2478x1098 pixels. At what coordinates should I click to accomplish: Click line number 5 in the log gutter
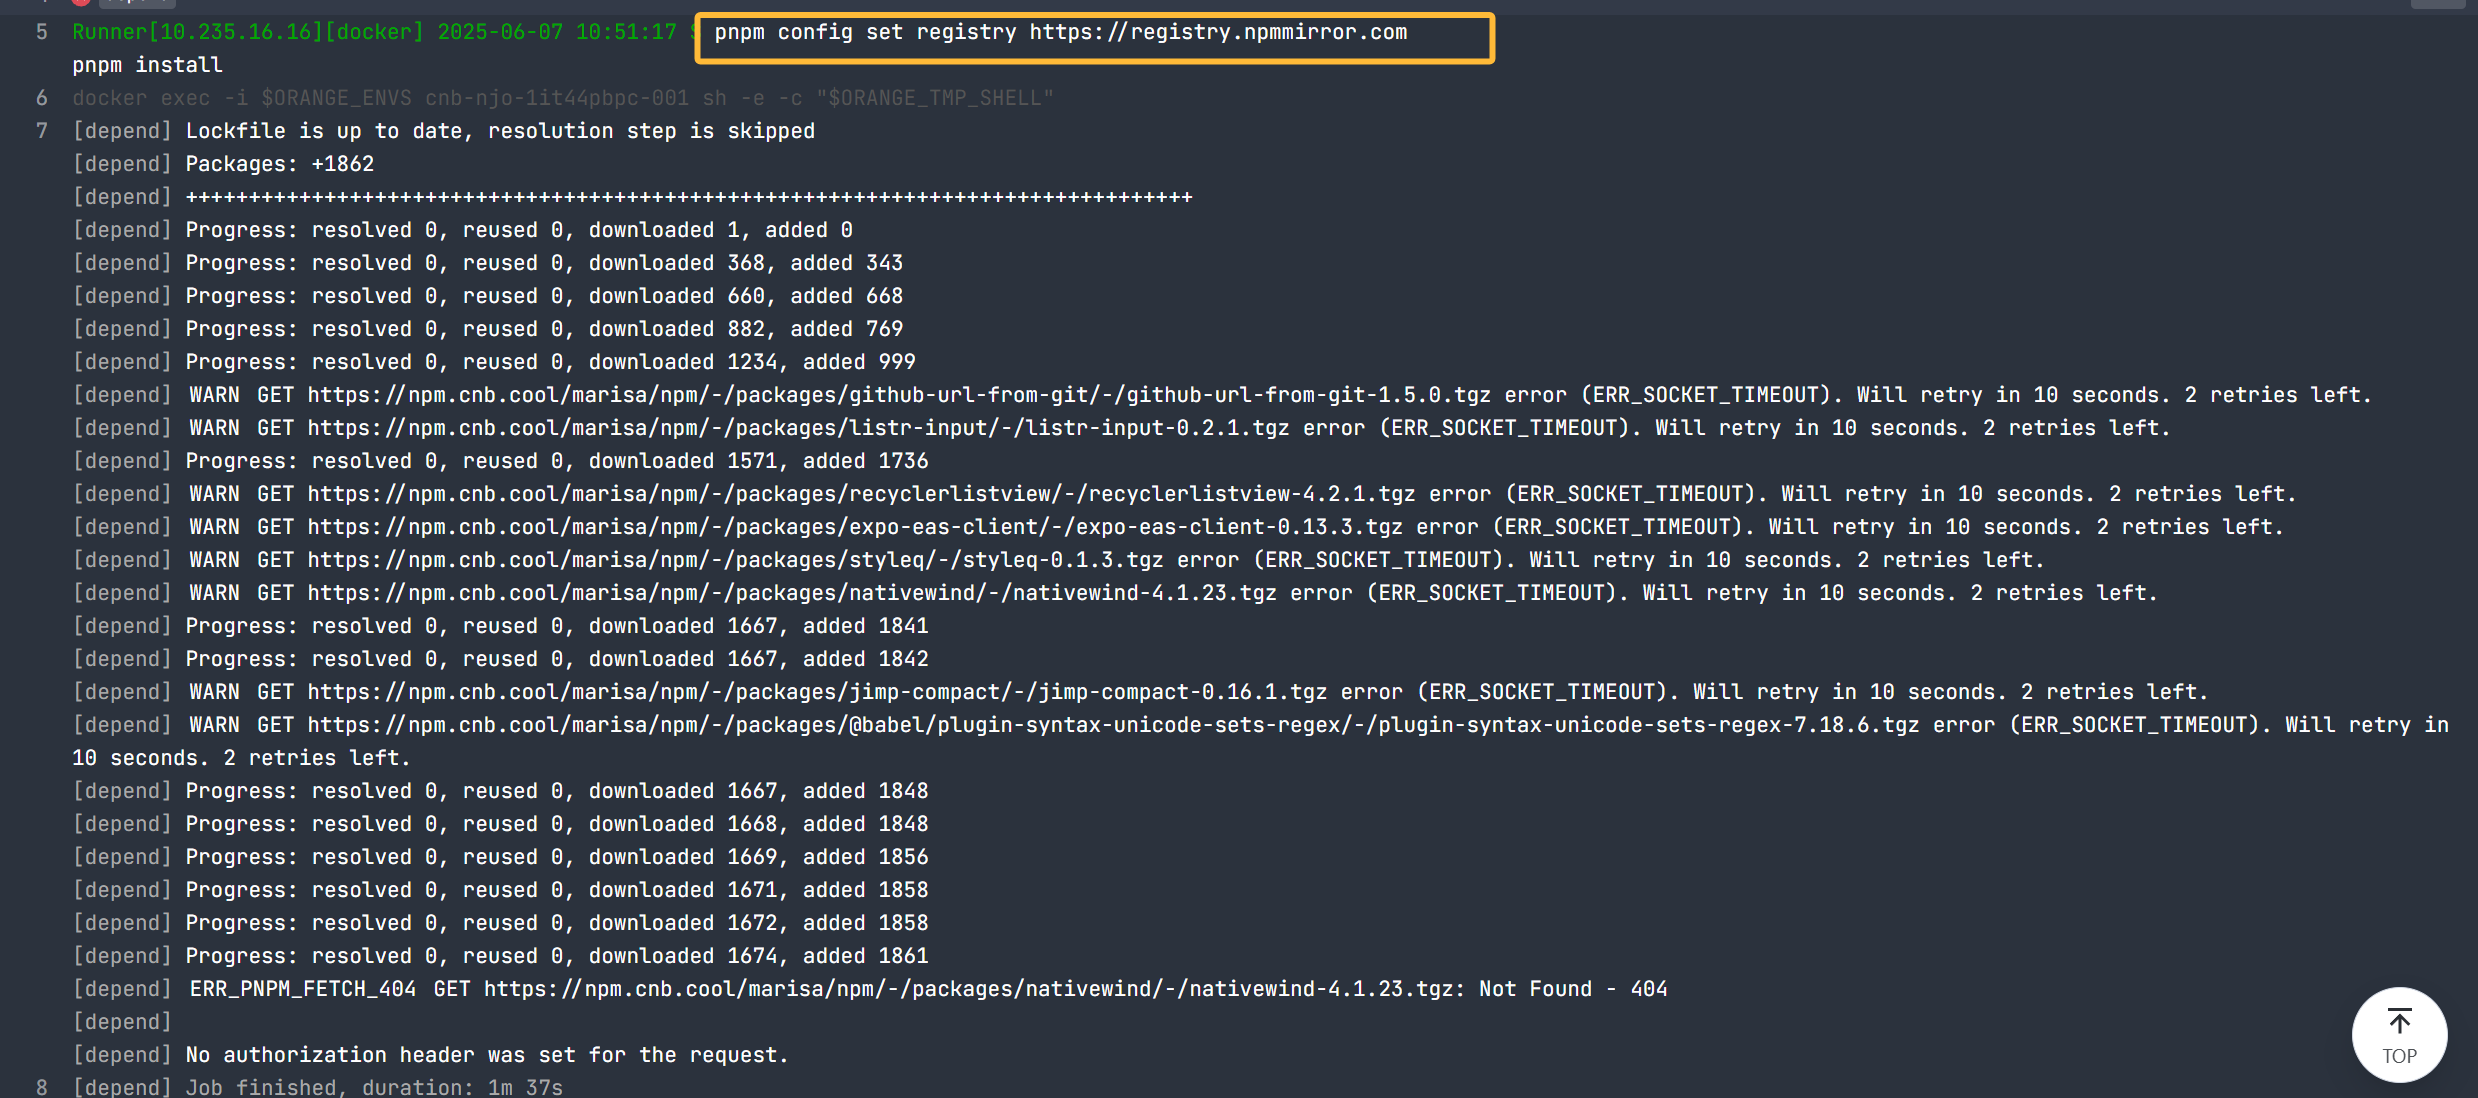pyautogui.click(x=42, y=32)
